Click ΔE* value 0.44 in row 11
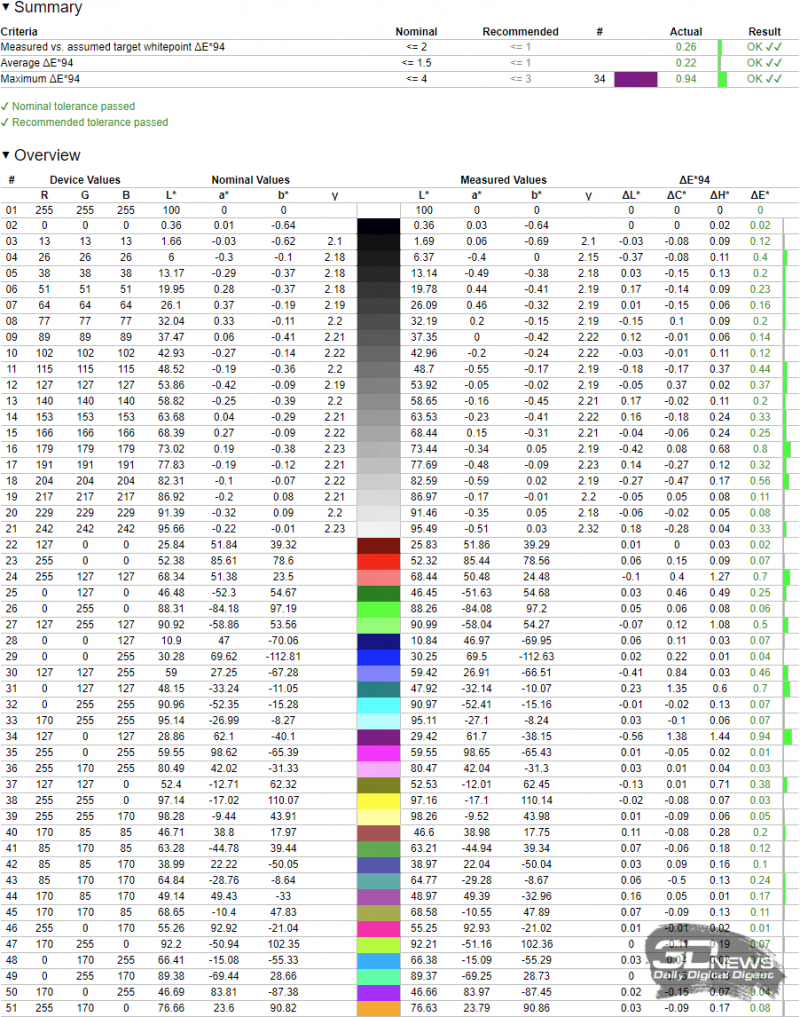Screen dimensions: 800x1017 tap(760, 370)
